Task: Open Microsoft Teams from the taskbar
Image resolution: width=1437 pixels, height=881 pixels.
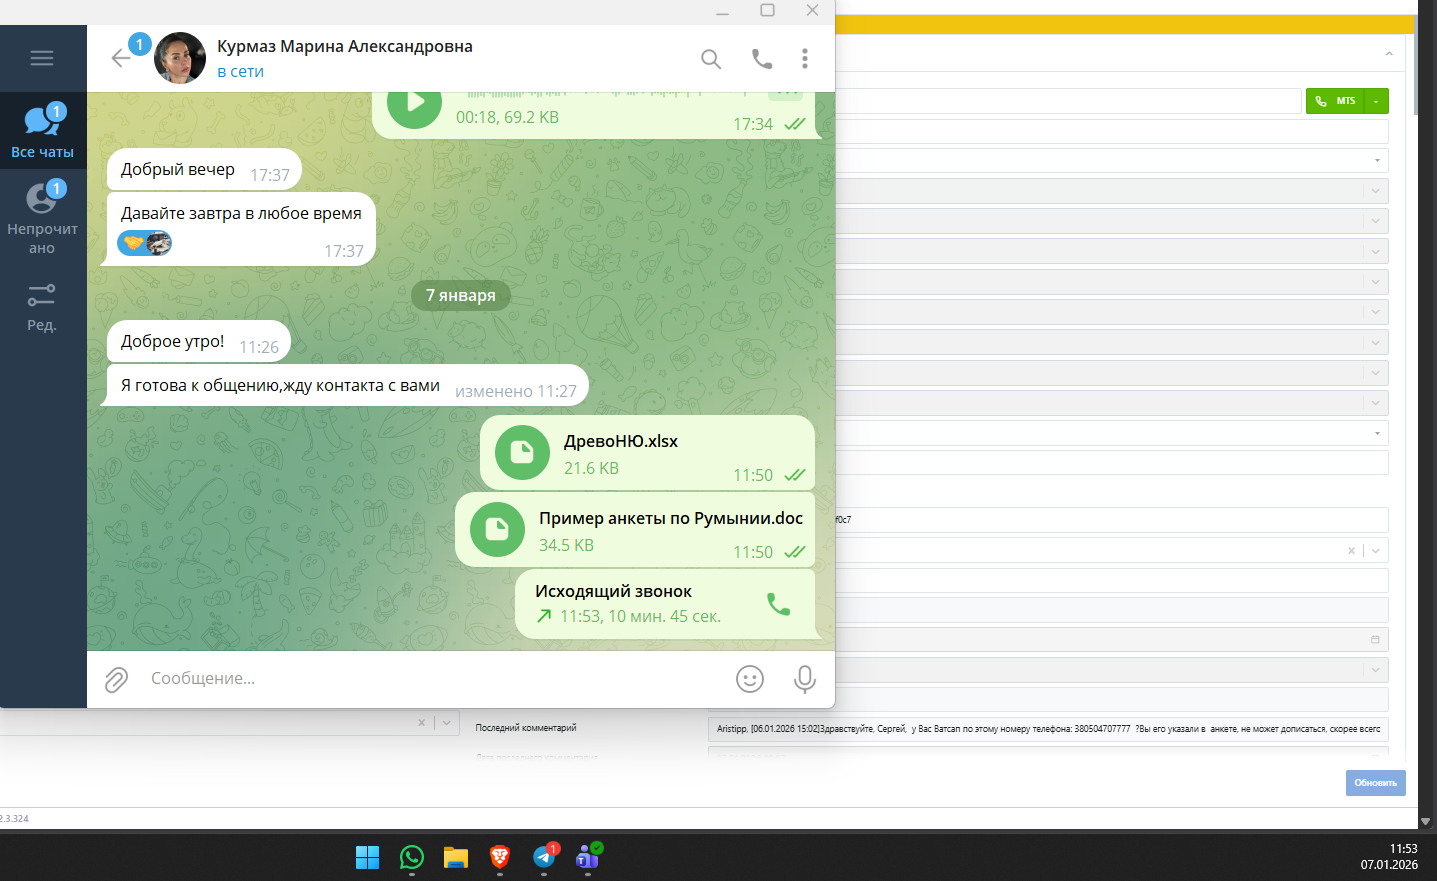Action: click(588, 858)
